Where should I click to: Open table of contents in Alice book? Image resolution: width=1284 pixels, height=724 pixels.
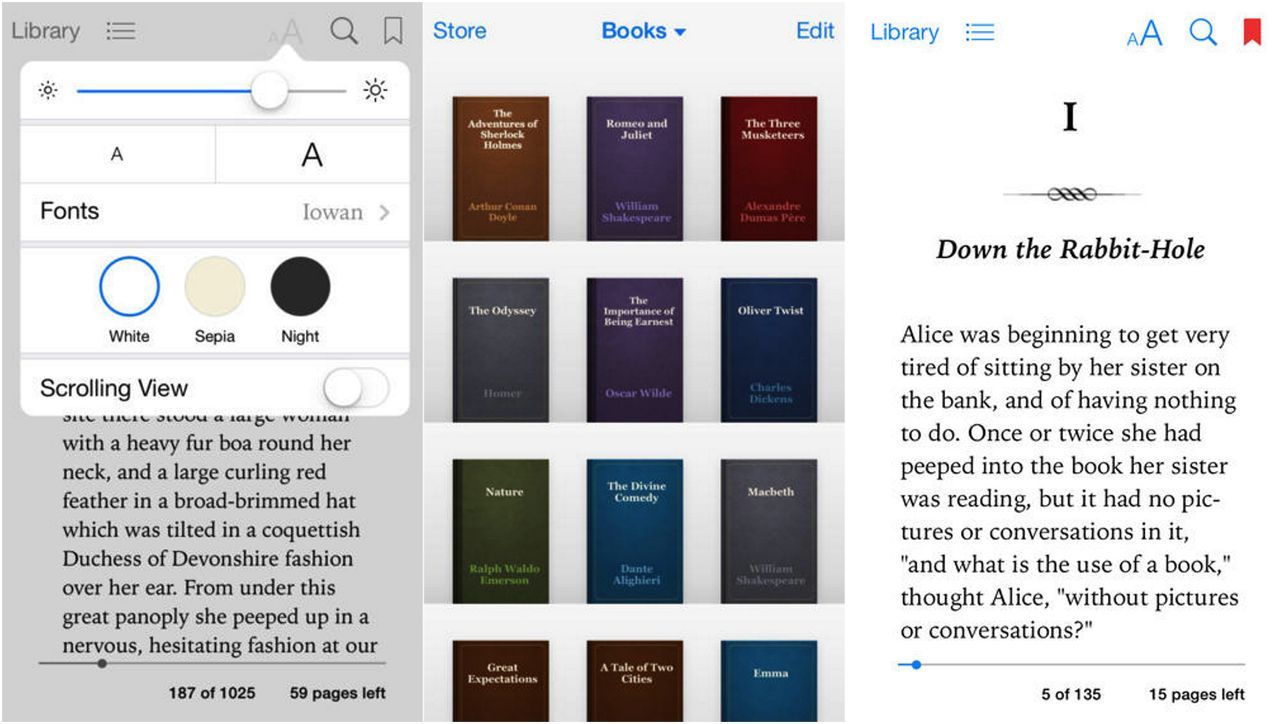click(x=980, y=33)
